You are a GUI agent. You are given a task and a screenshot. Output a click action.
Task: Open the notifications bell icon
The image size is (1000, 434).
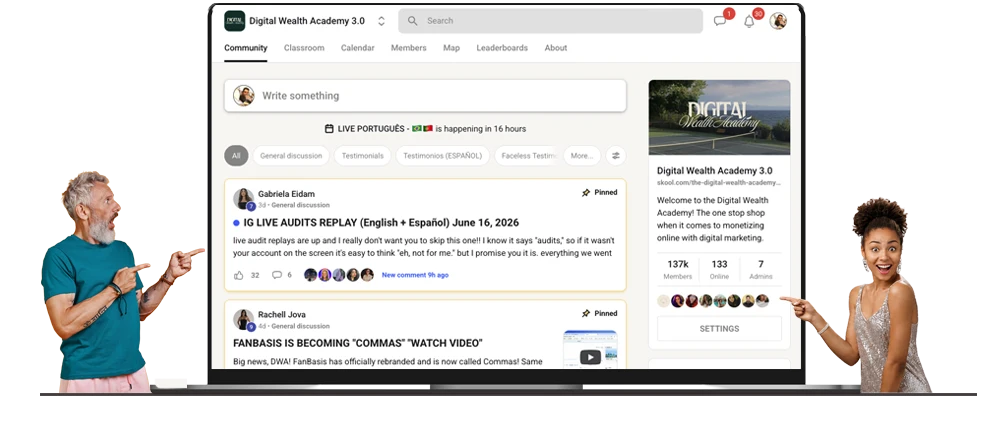coord(749,21)
